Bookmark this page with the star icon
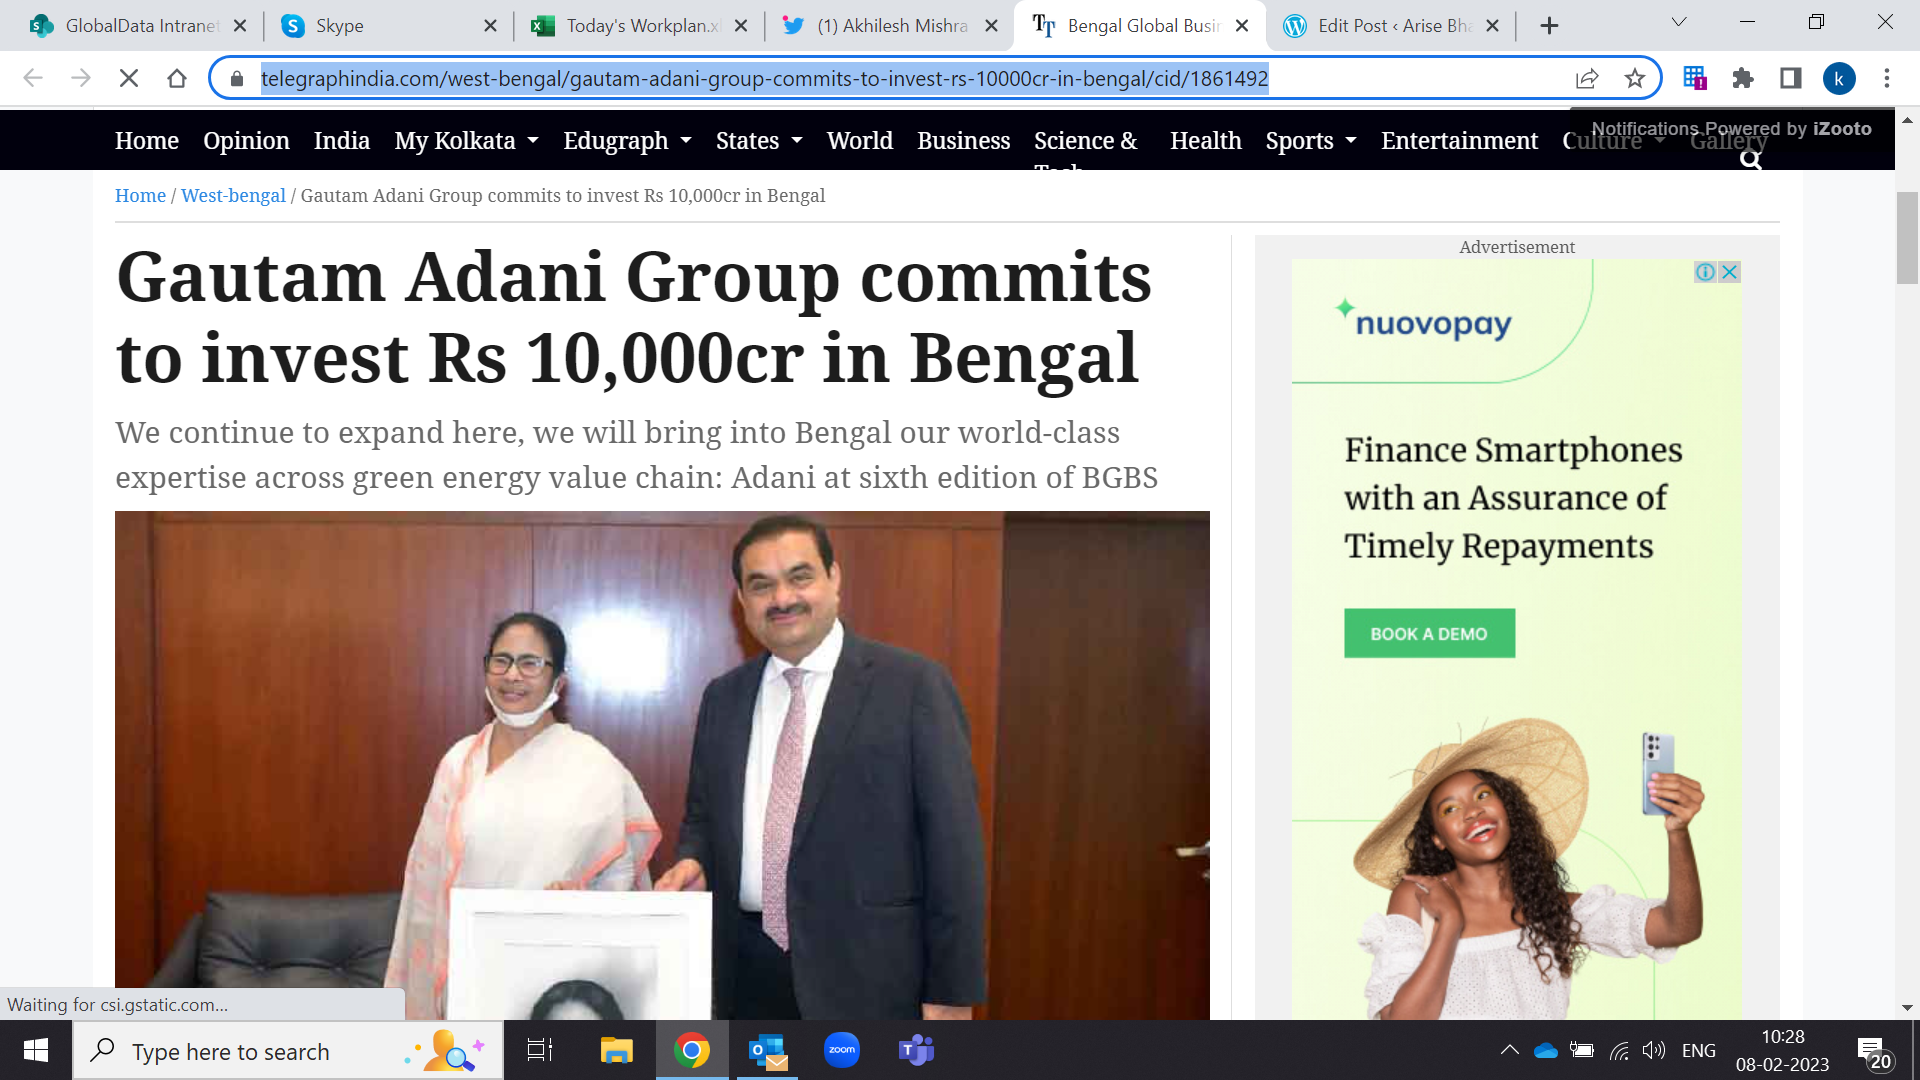1920x1080 pixels. (x=1635, y=78)
